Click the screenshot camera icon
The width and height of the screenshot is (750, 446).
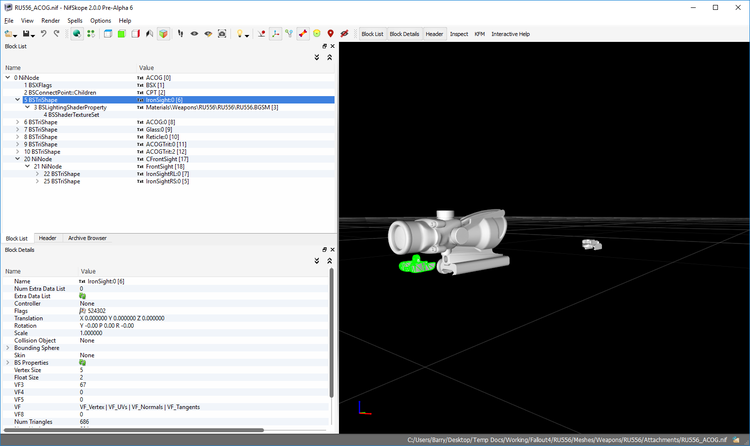(222, 34)
